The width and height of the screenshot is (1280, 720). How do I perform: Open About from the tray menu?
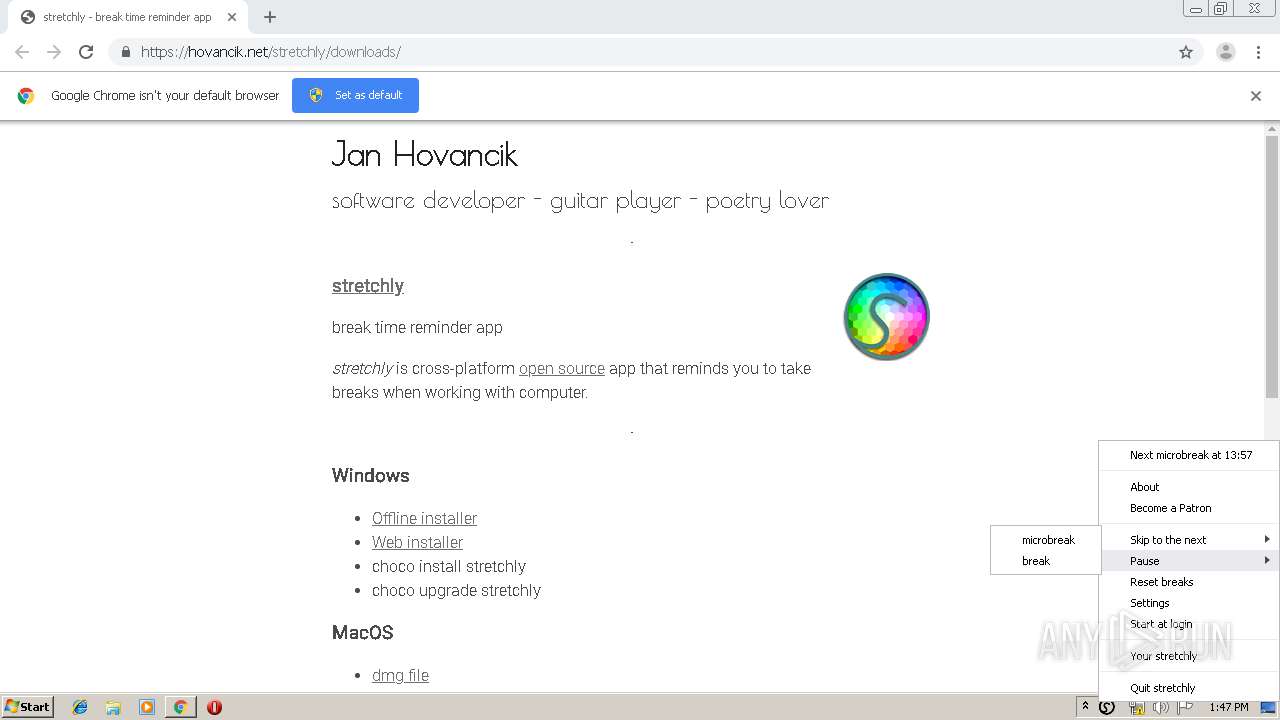point(1189,487)
